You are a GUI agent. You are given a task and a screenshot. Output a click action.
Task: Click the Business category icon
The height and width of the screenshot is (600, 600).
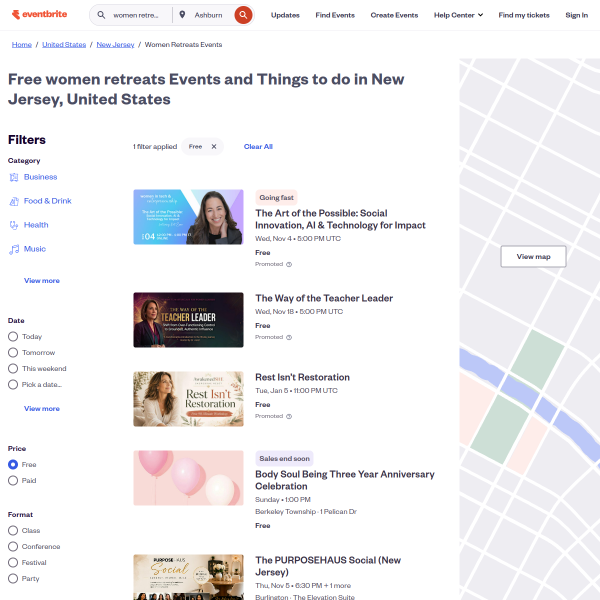(x=14, y=177)
